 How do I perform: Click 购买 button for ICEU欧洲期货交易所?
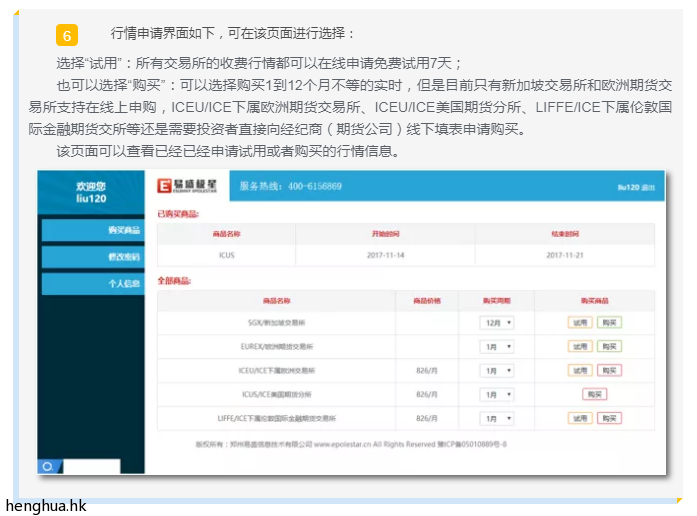coord(609,370)
